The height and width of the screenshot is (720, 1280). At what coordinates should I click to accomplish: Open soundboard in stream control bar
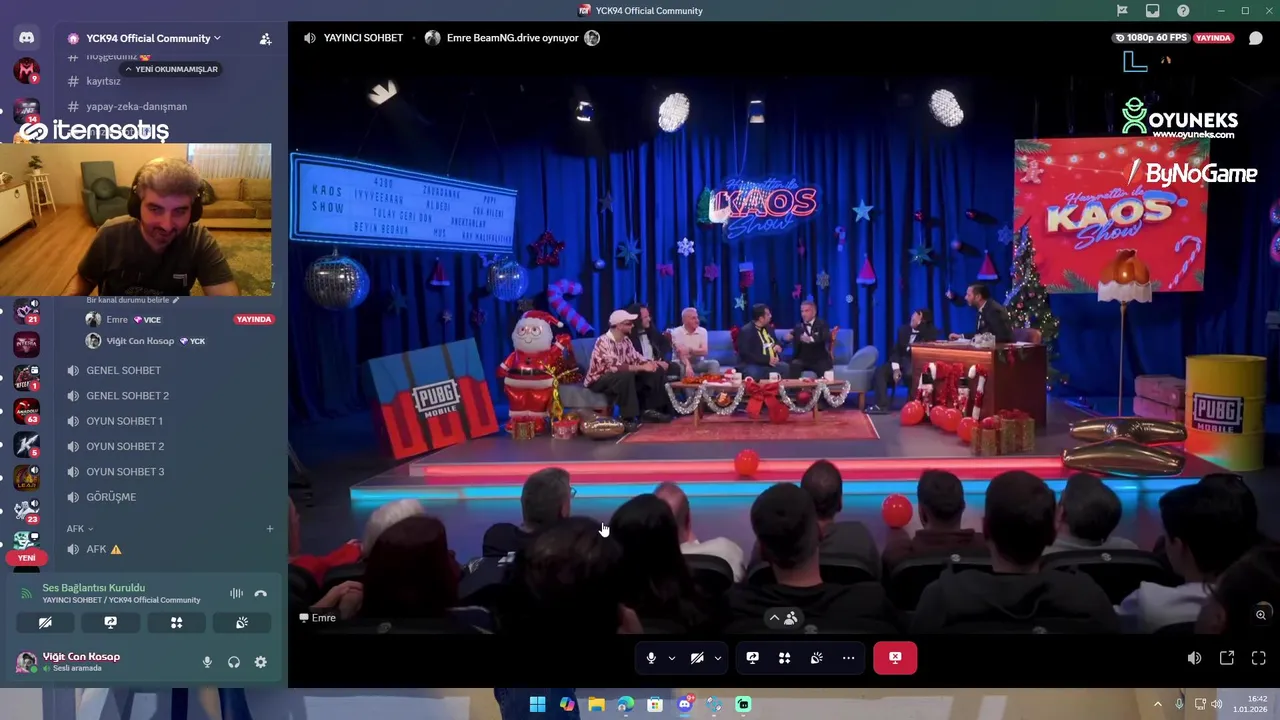point(816,658)
